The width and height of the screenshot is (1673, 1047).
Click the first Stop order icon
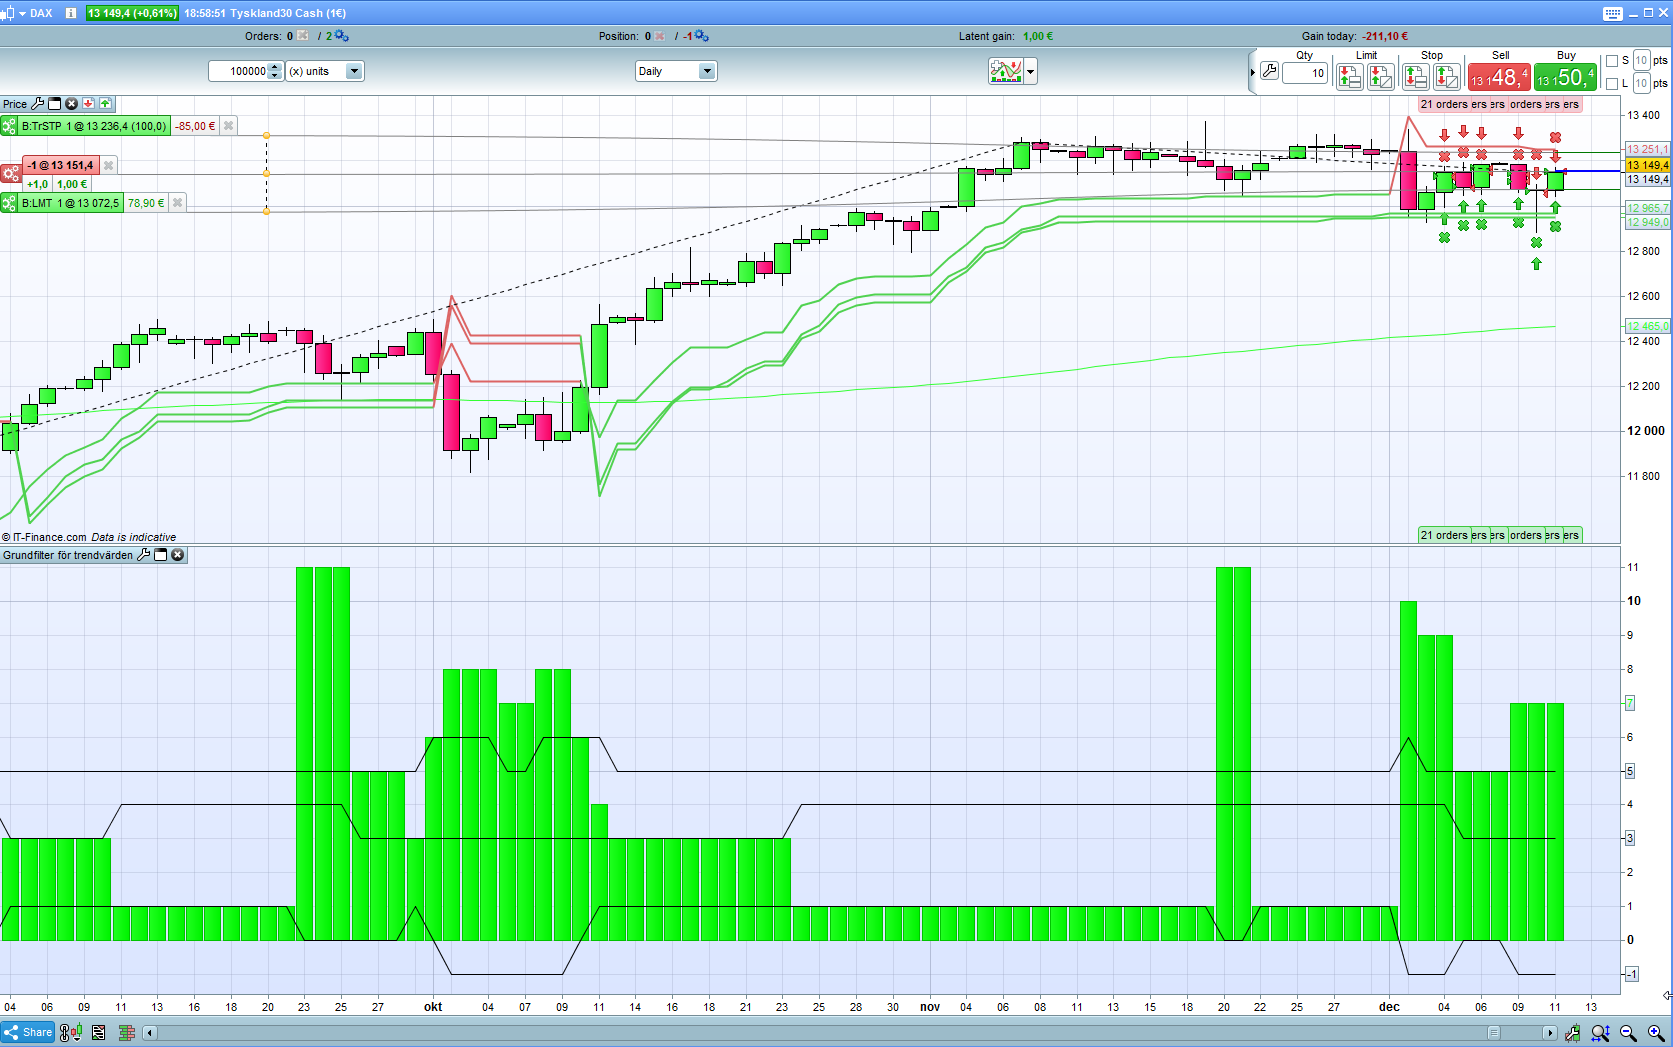click(x=1415, y=76)
